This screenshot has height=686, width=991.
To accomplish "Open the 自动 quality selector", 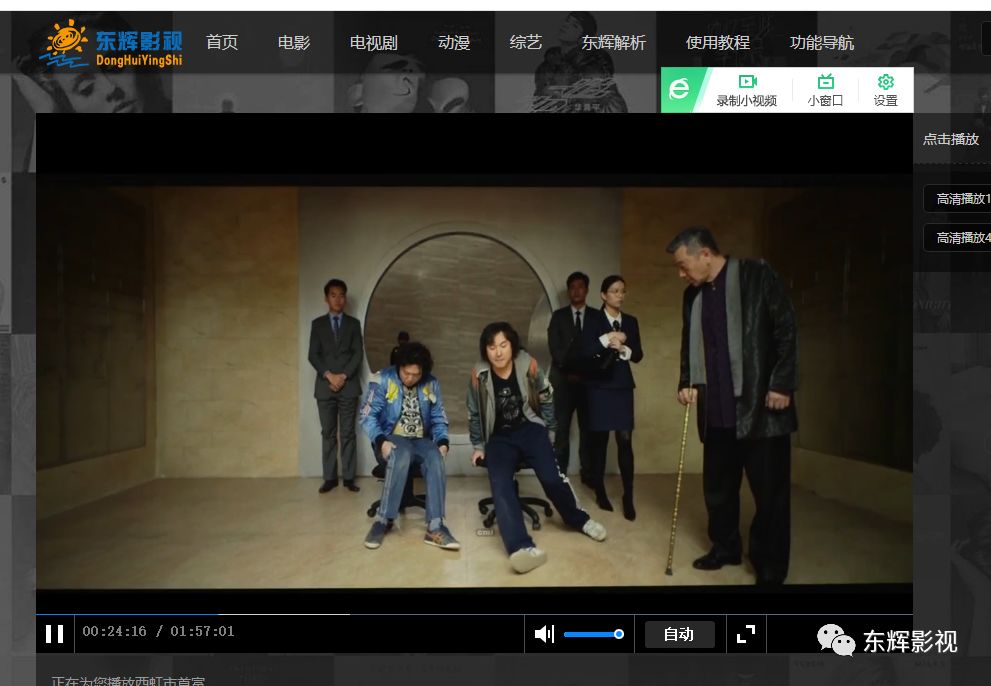I will click(x=679, y=634).
